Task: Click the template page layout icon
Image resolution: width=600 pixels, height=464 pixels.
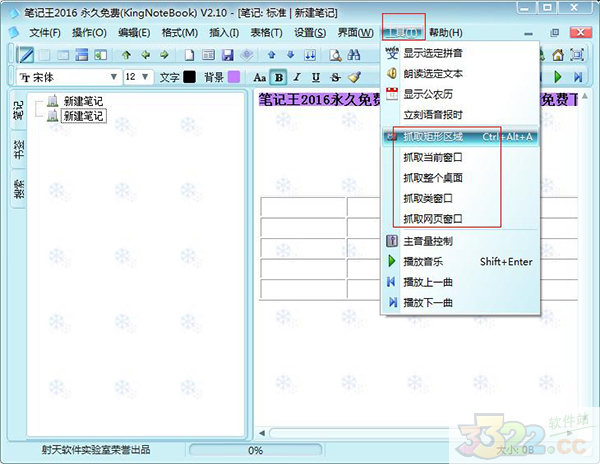Action: [x=208, y=55]
